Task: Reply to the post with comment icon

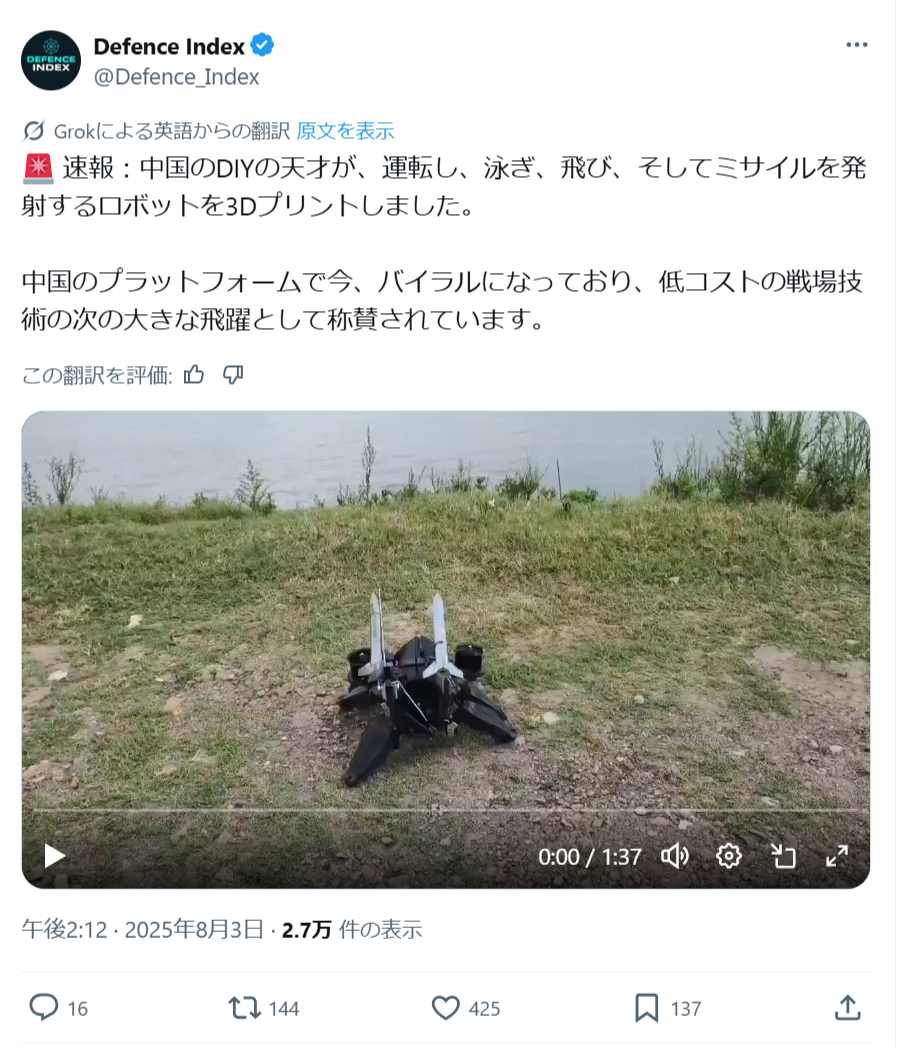Action: click(x=44, y=1008)
